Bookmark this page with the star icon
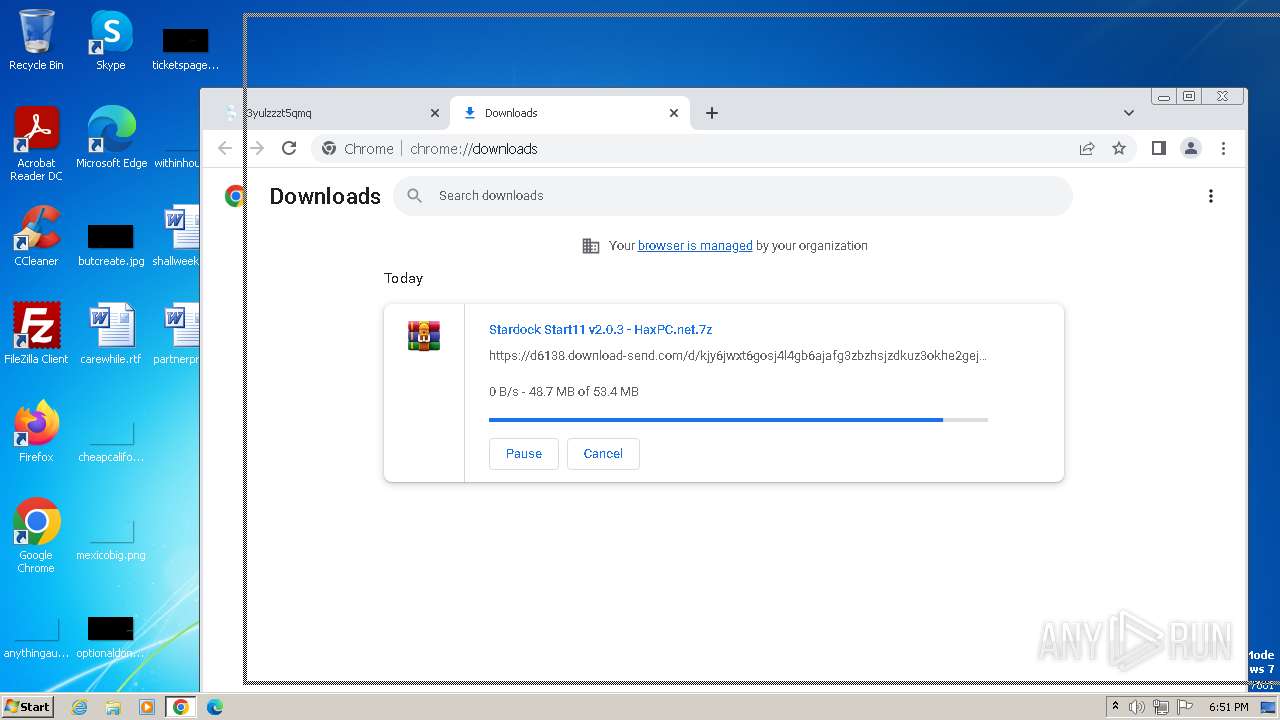The height and width of the screenshot is (720, 1280). pyautogui.click(x=1119, y=148)
